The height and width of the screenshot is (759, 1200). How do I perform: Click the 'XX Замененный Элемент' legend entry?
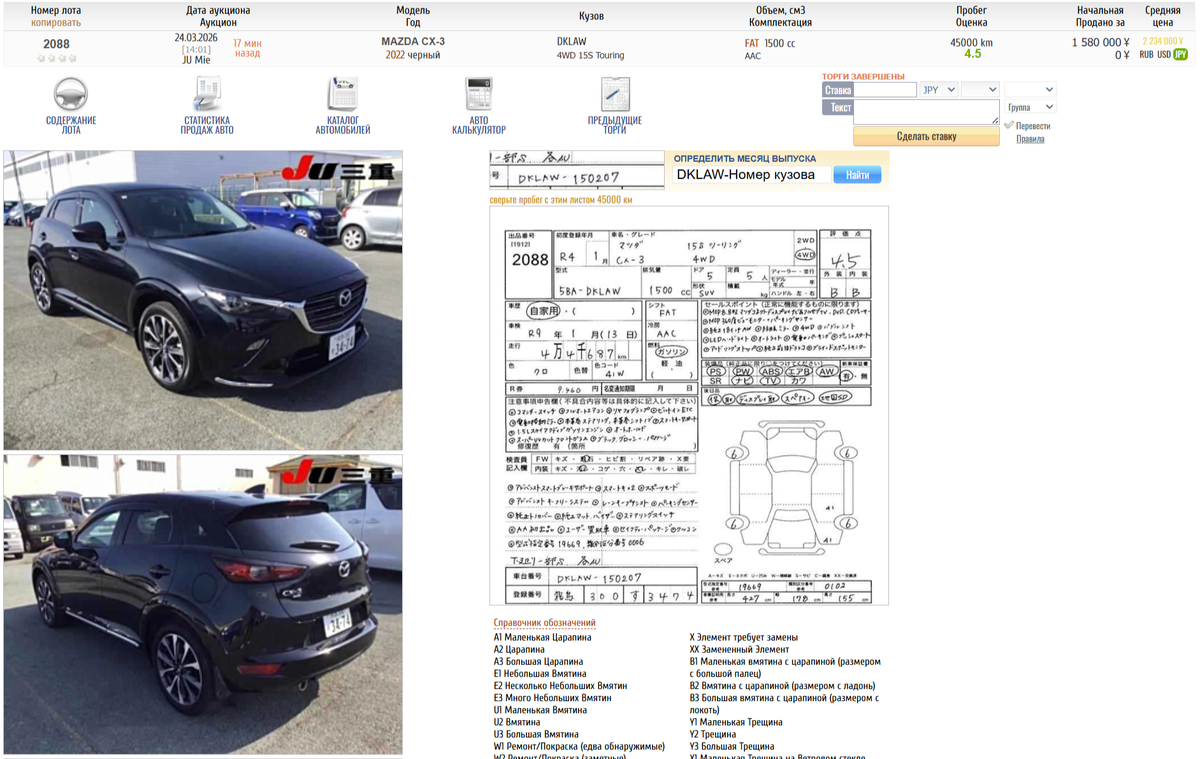click(739, 649)
